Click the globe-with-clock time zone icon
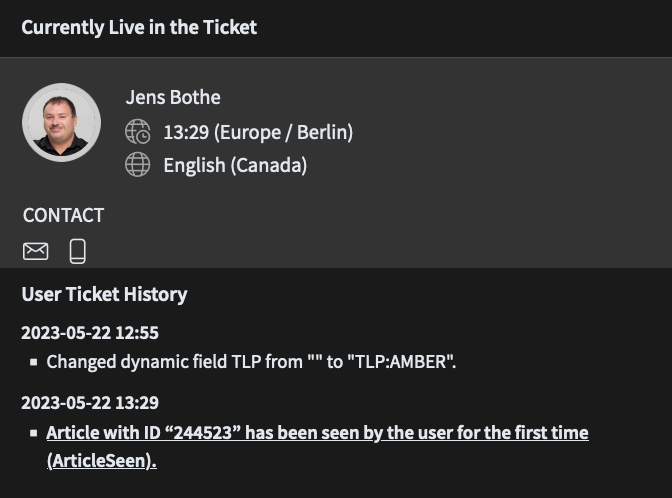Screen dimensions: 672x498 coord(138,132)
